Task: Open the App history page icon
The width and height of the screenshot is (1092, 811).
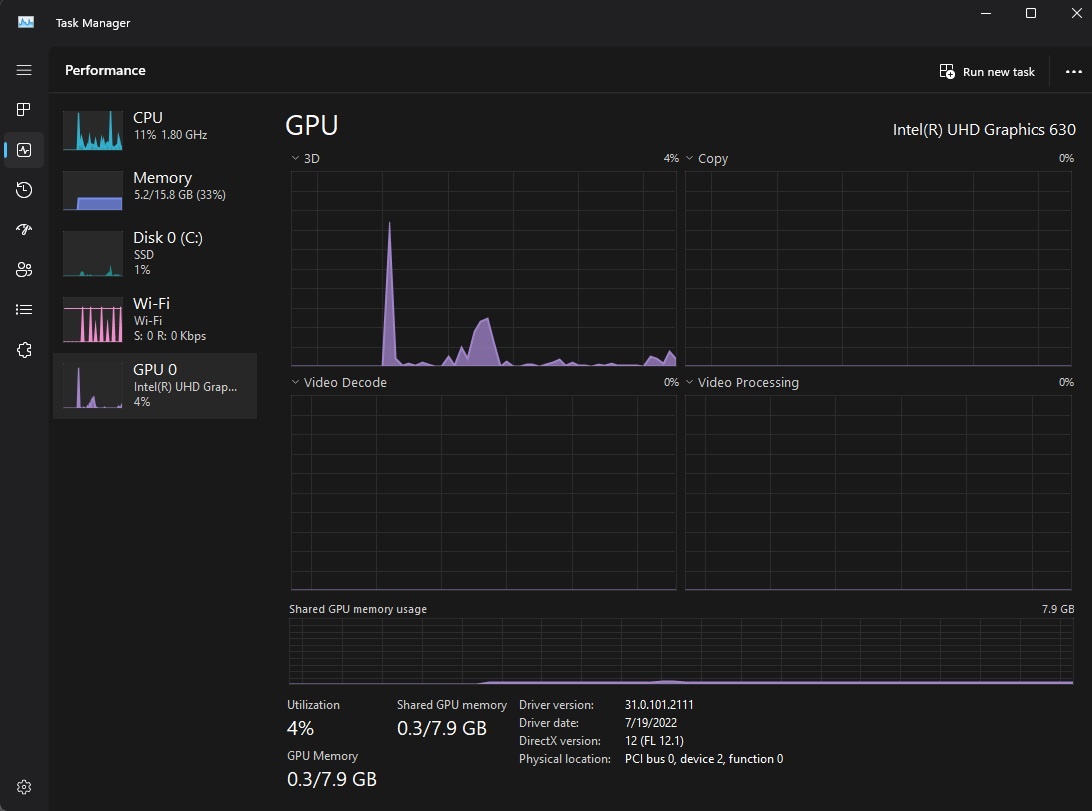Action: [x=24, y=189]
